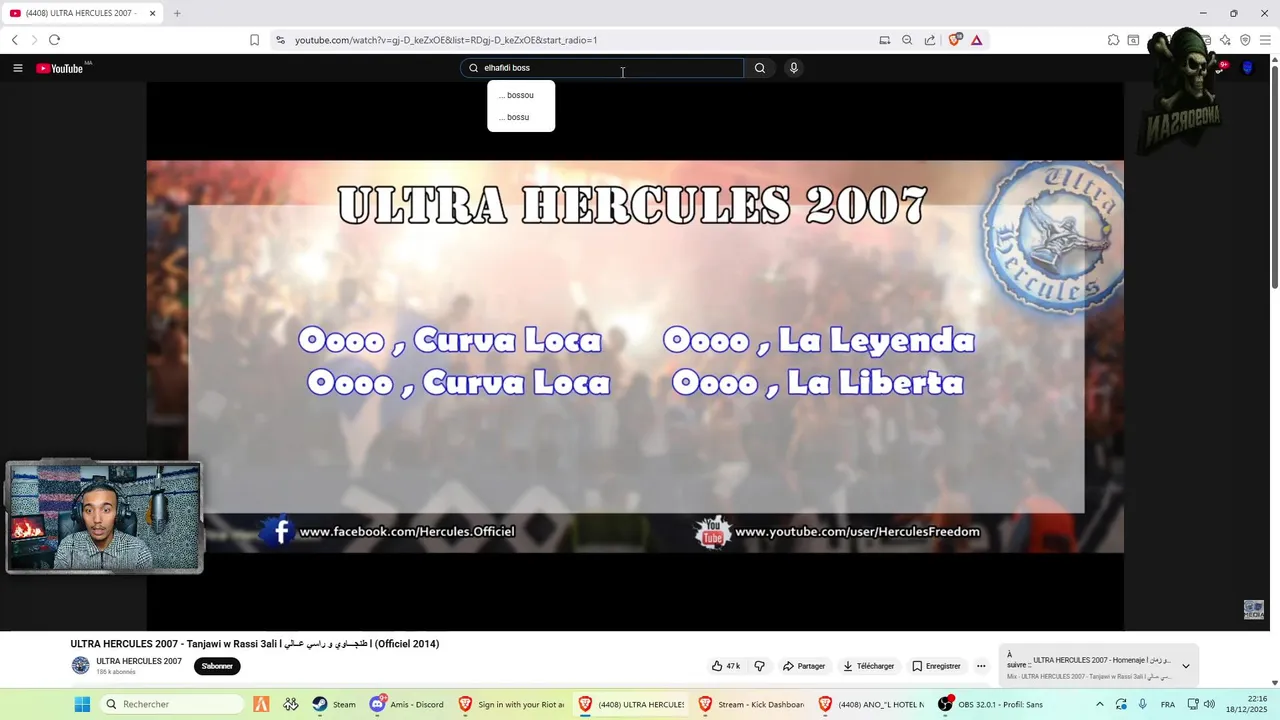
Task: Select the ULTRA HERCULES 2007 browser tab
Action: (x=82, y=13)
